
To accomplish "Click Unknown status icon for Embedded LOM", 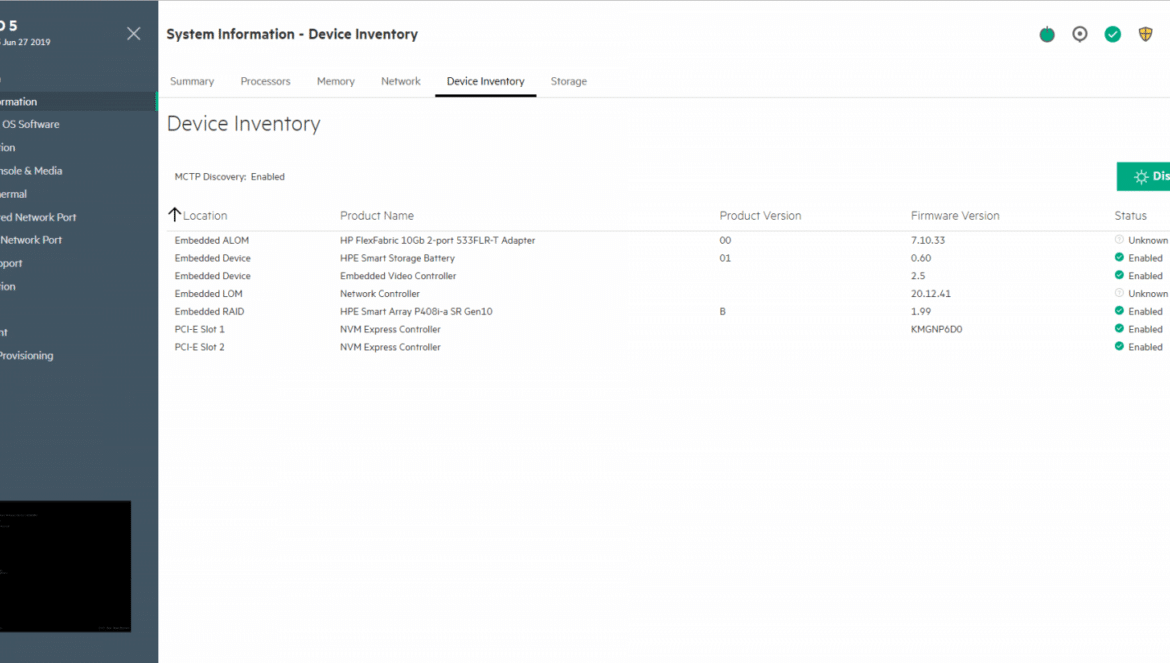I will point(1119,293).
